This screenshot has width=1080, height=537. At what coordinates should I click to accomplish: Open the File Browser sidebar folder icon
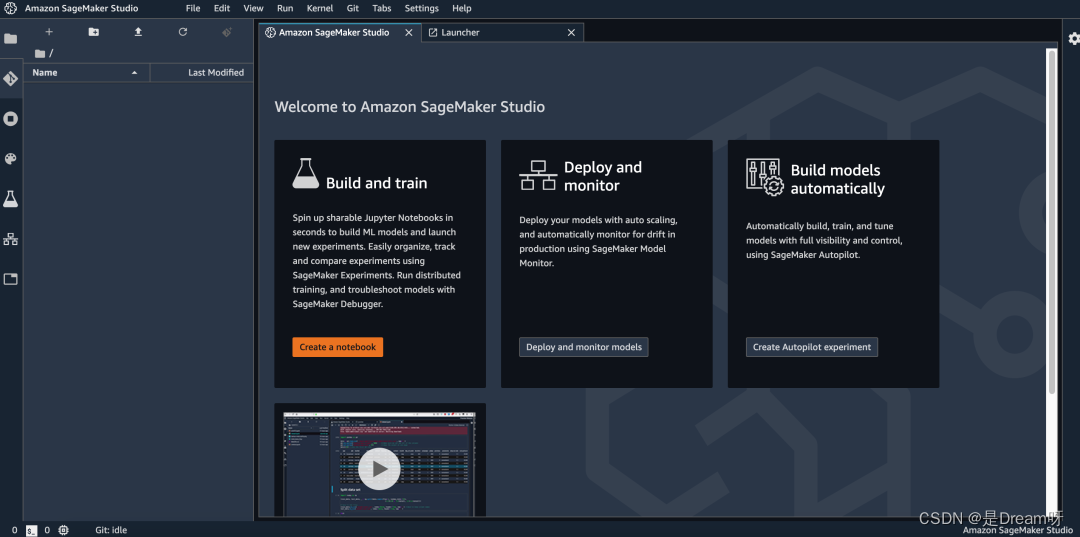click(x=10, y=39)
